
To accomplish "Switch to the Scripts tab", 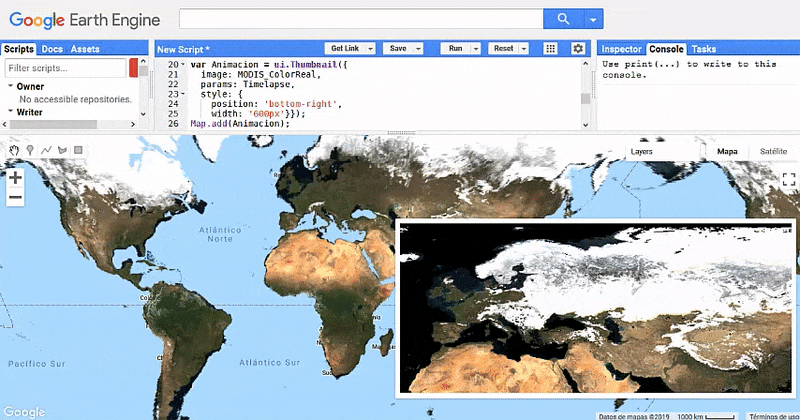I will pyautogui.click(x=19, y=49).
